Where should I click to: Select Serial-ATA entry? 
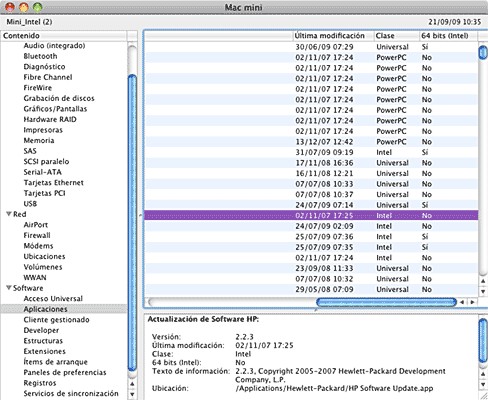(43, 172)
